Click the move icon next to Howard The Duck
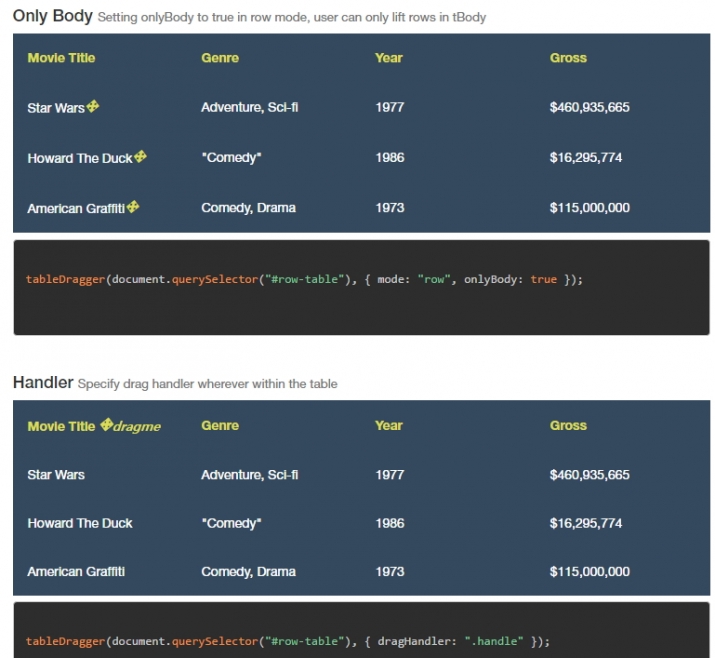The image size is (715, 658). (140, 156)
